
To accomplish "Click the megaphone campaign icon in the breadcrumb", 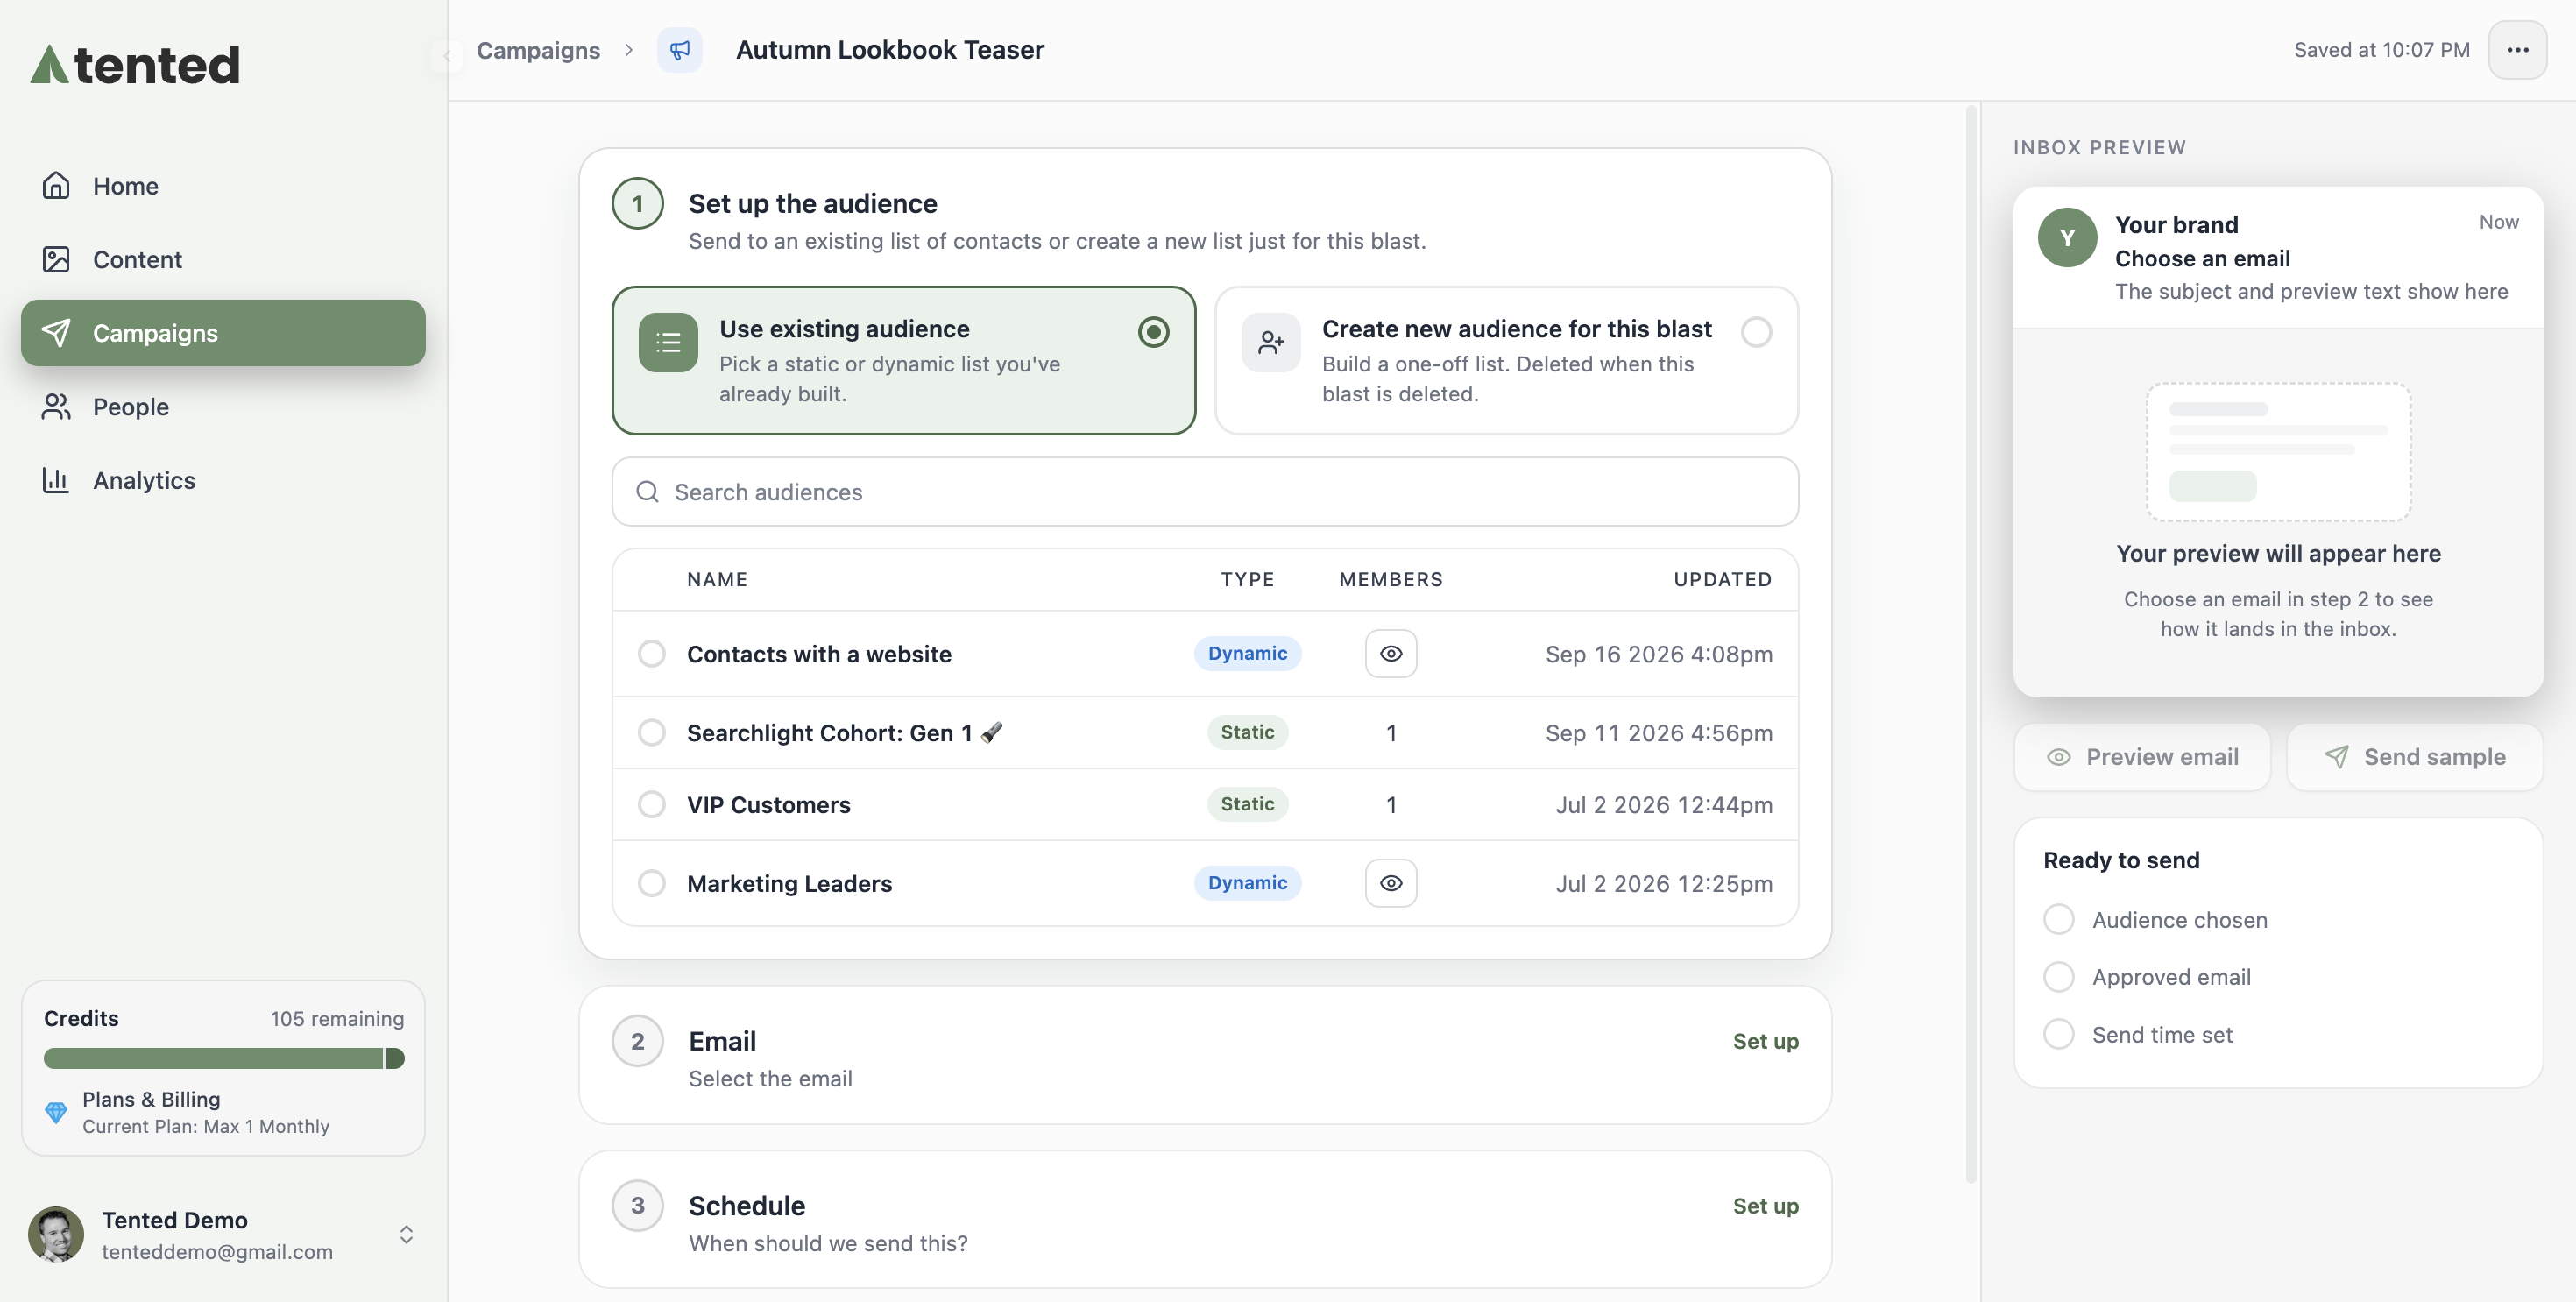I will [679, 50].
